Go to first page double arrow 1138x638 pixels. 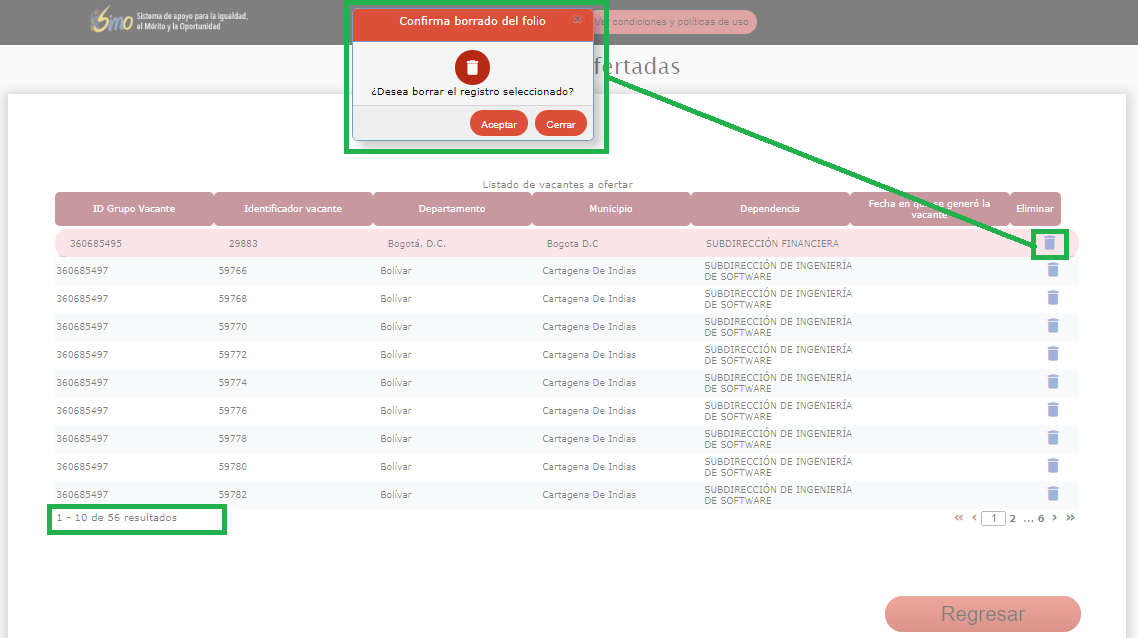click(x=959, y=518)
